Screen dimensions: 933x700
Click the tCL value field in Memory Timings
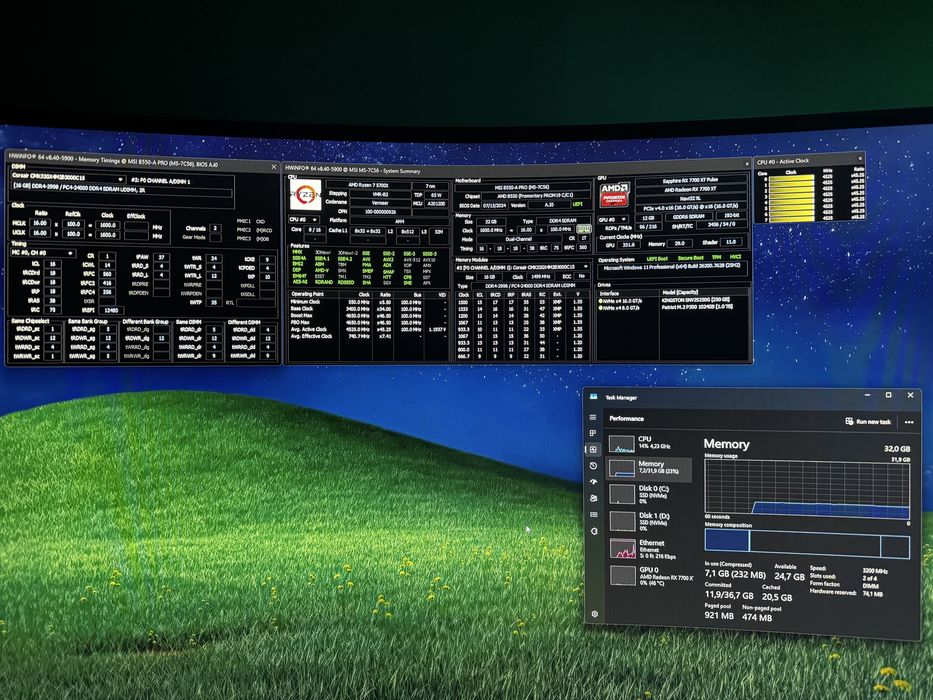click(52, 264)
